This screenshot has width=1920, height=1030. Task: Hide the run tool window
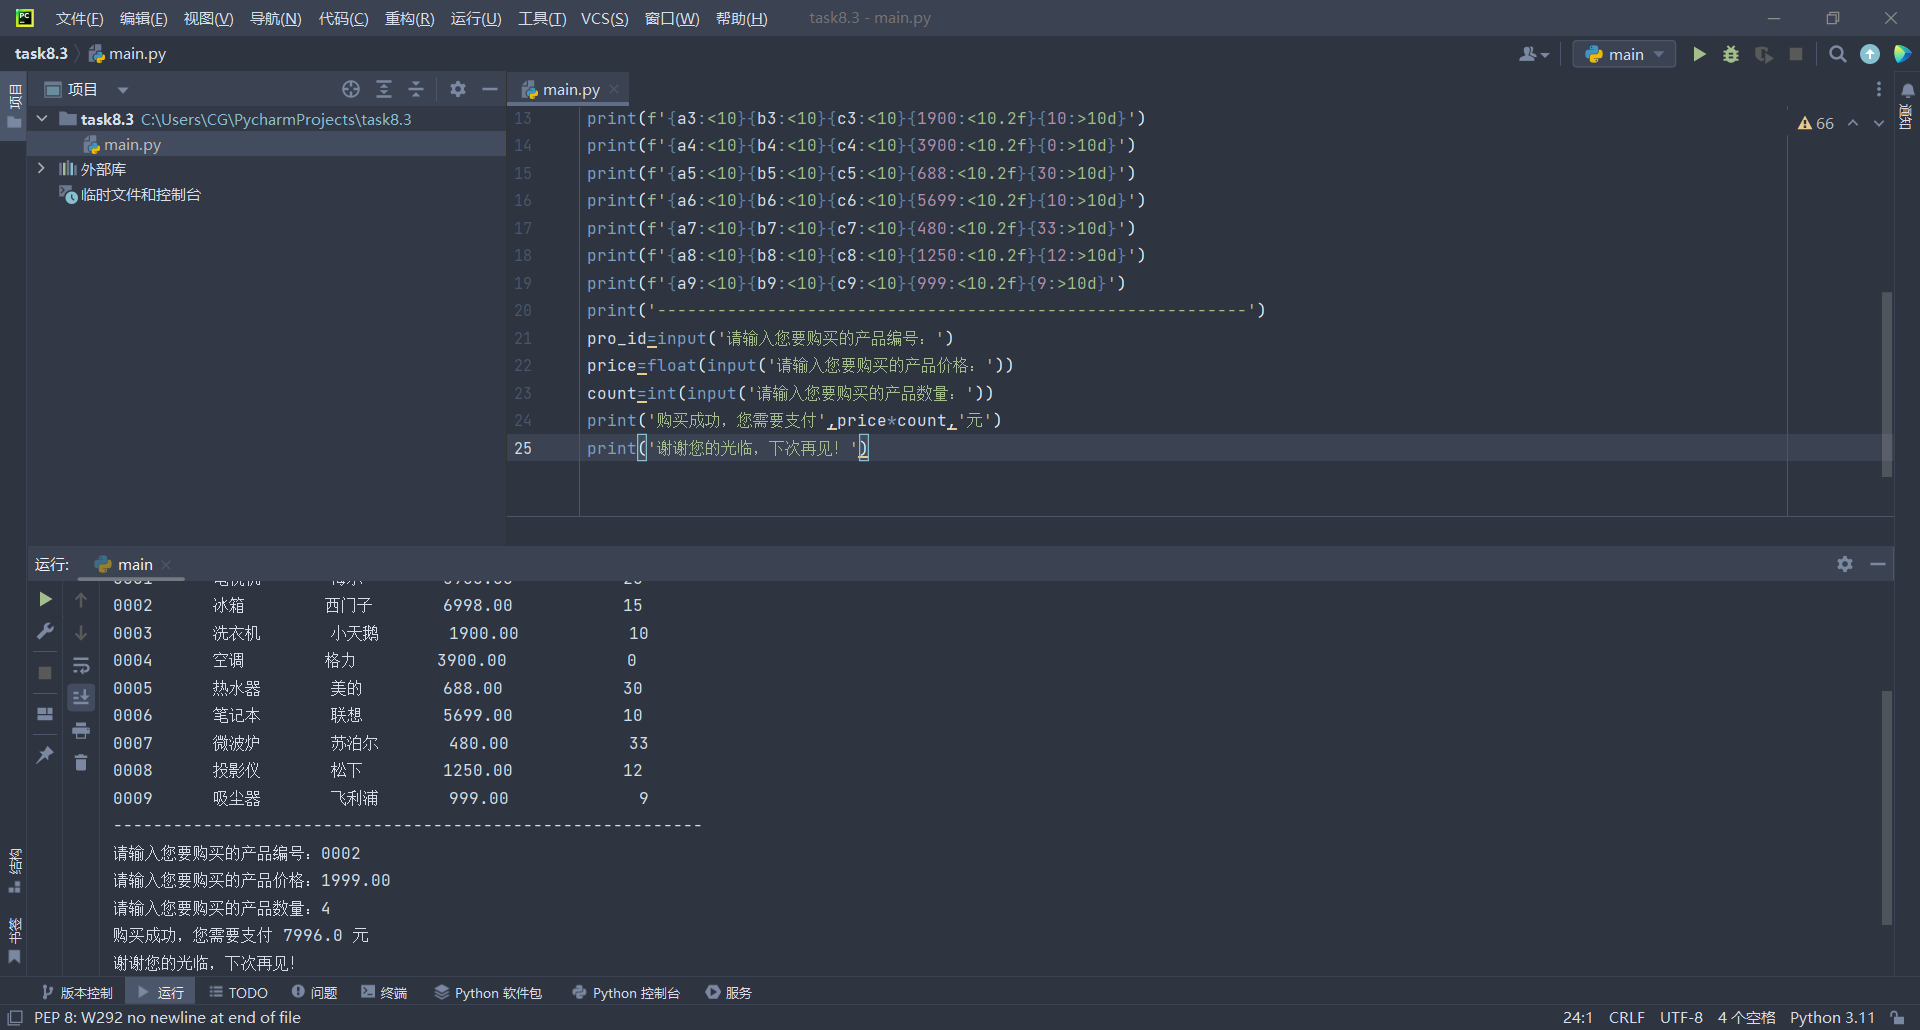pyautogui.click(x=1878, y=564)
